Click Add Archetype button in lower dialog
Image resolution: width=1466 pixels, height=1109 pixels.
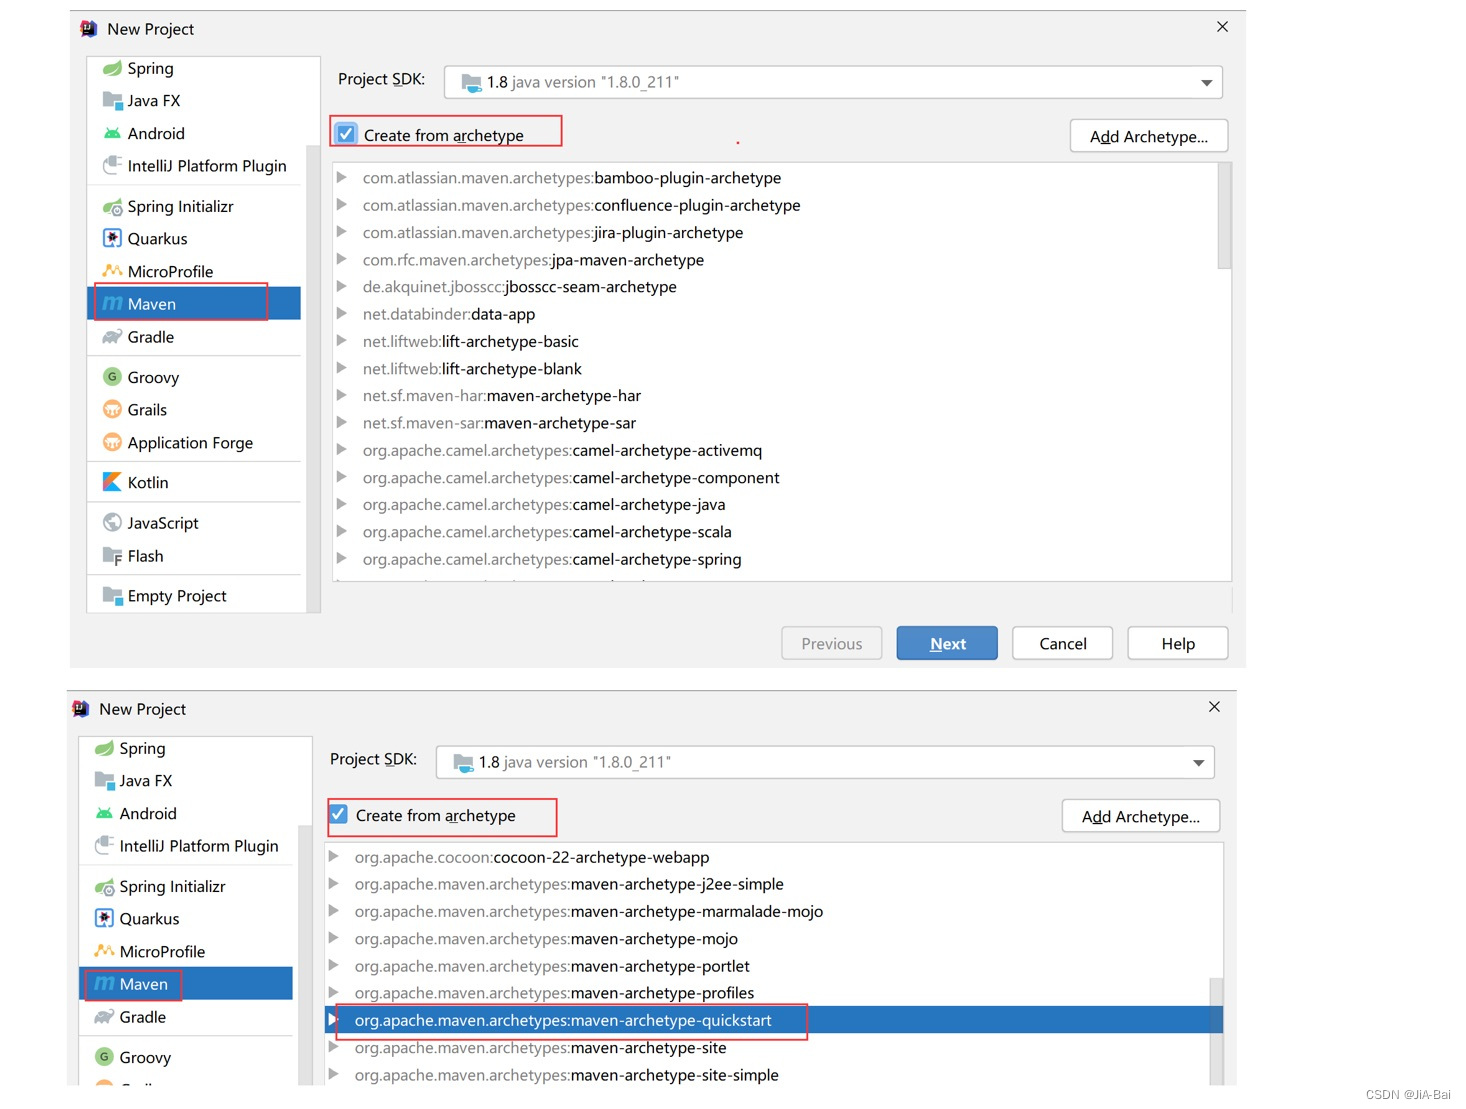pos(1140,816)
